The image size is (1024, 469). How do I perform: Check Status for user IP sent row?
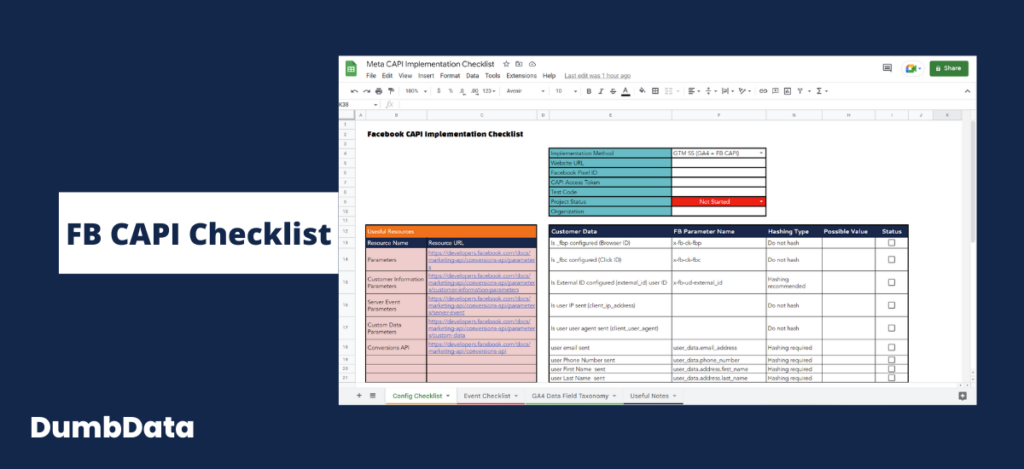[x=891, y=305]
